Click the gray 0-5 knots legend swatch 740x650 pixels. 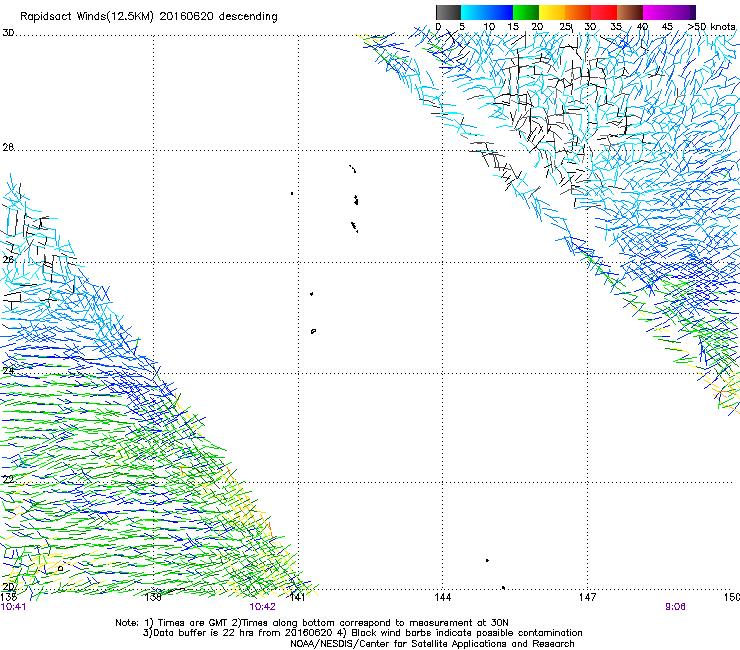[x=448, y=12]
